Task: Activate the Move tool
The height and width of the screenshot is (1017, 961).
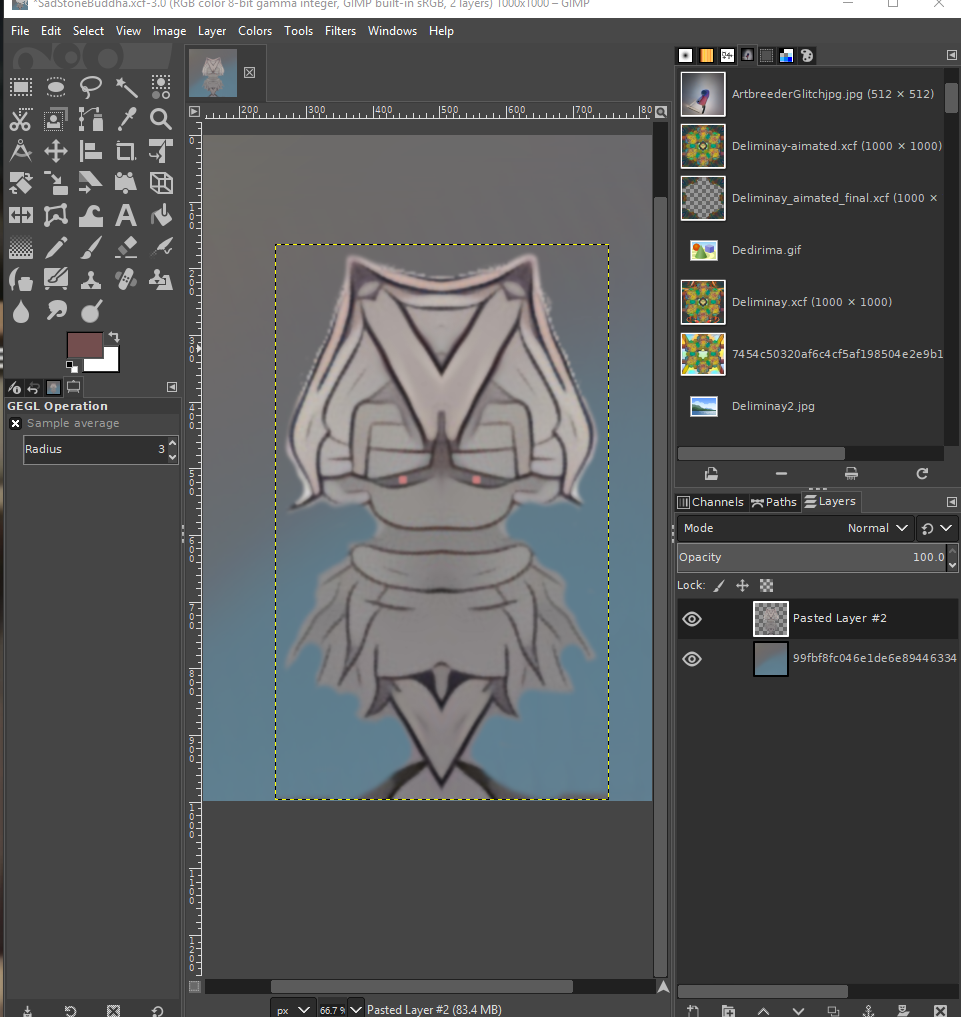Action: coord(56,151)
